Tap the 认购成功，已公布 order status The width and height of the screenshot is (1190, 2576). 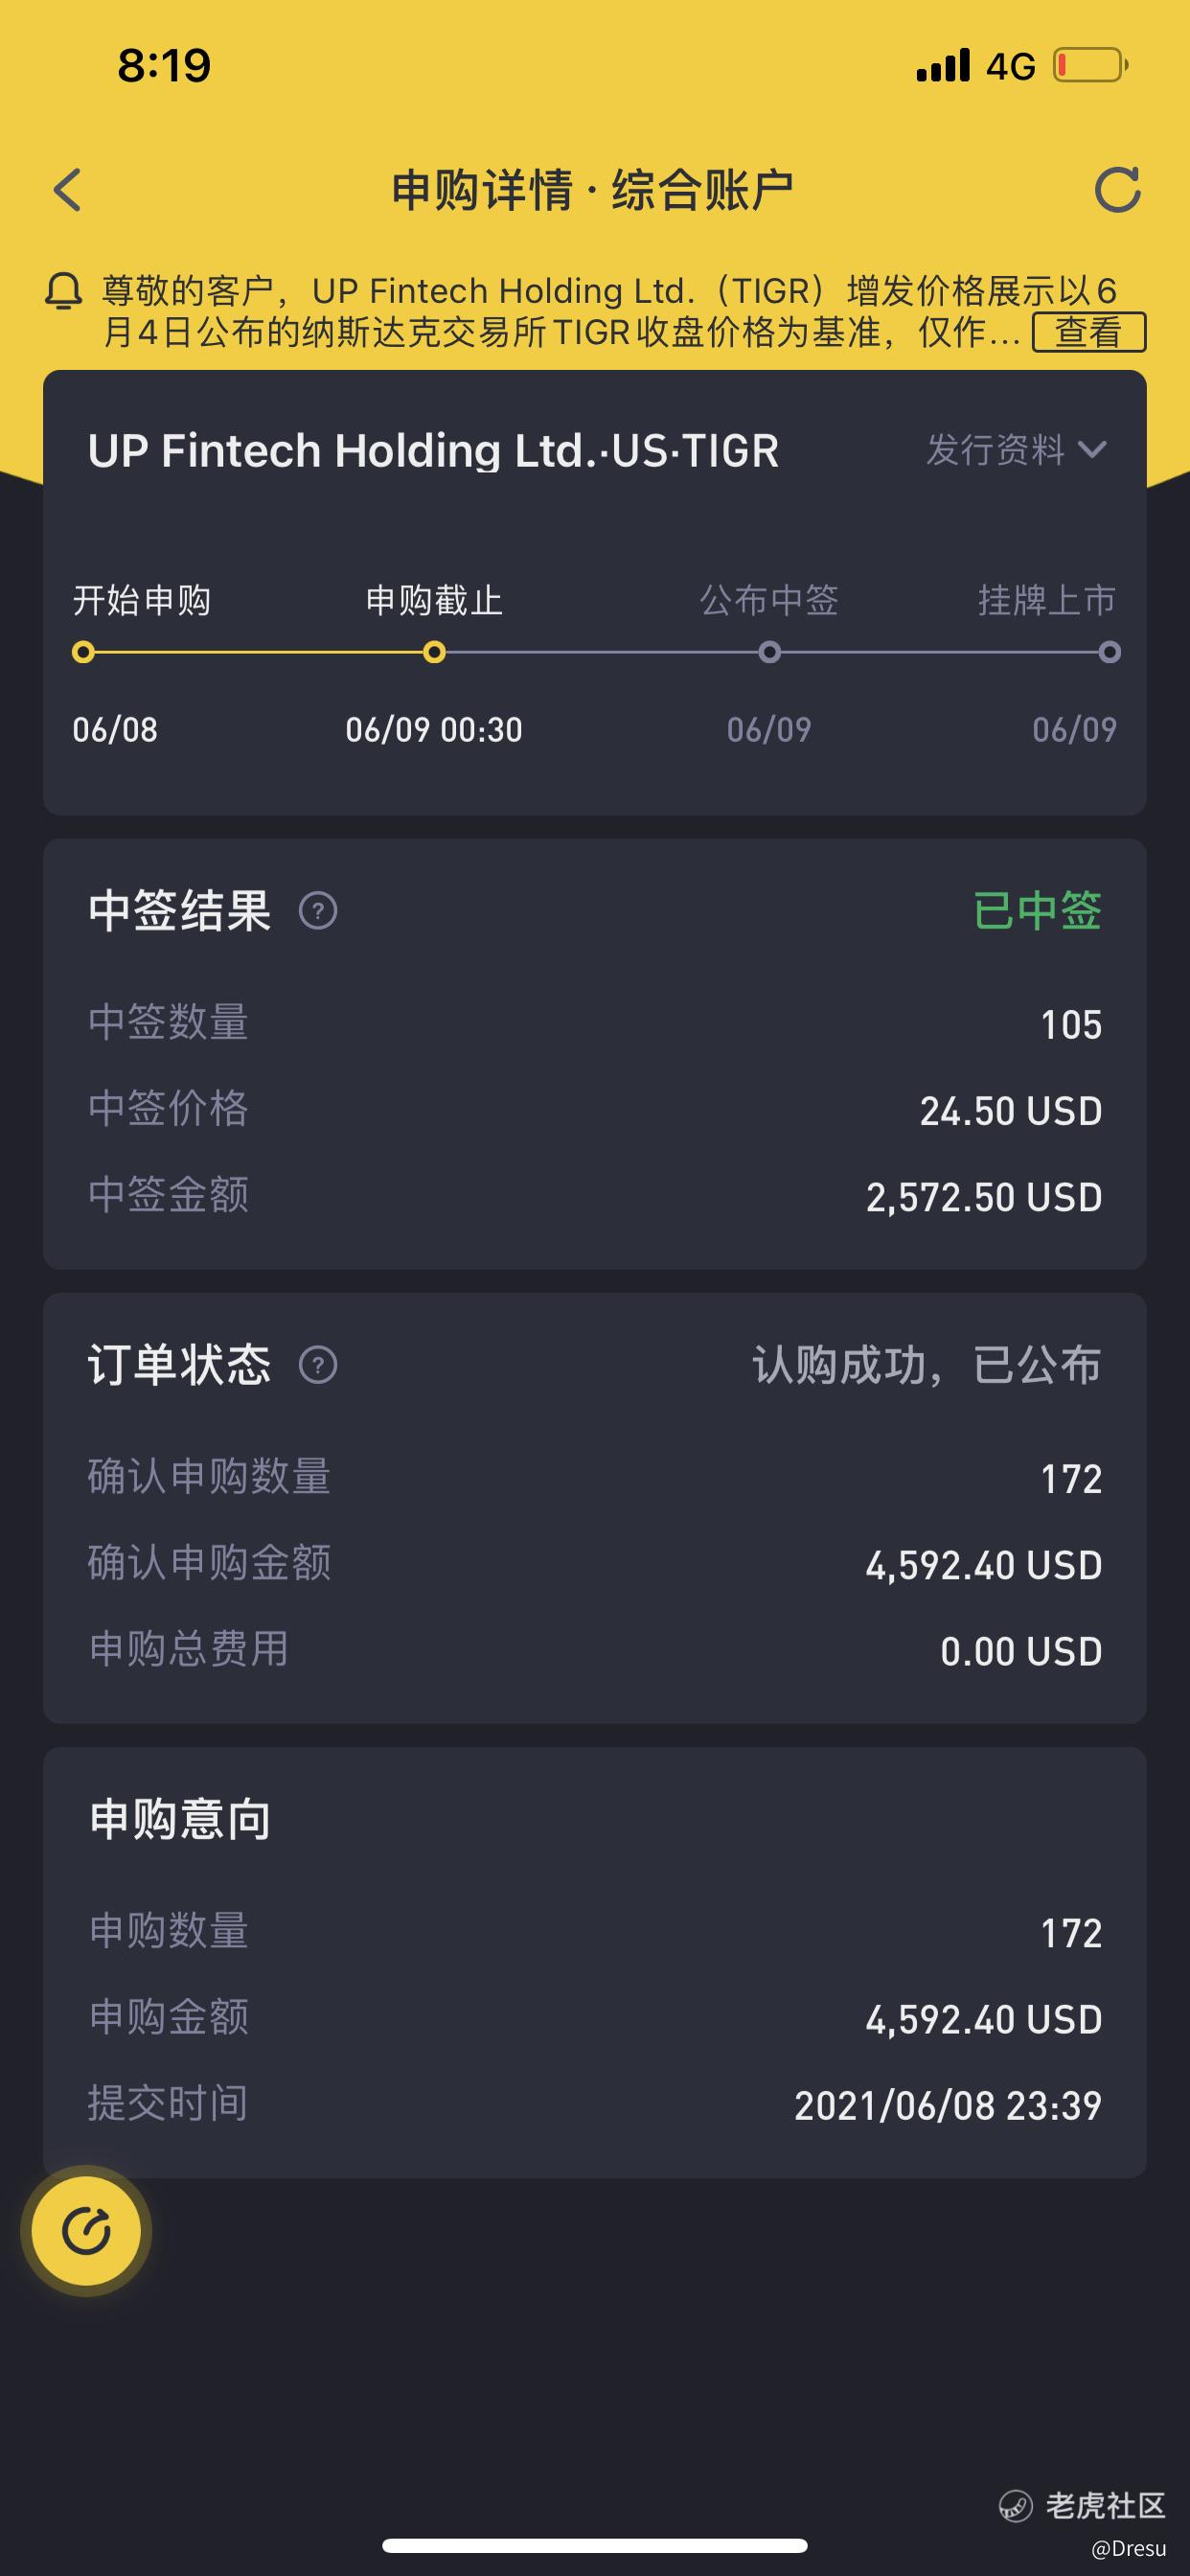coord(927,1365)
